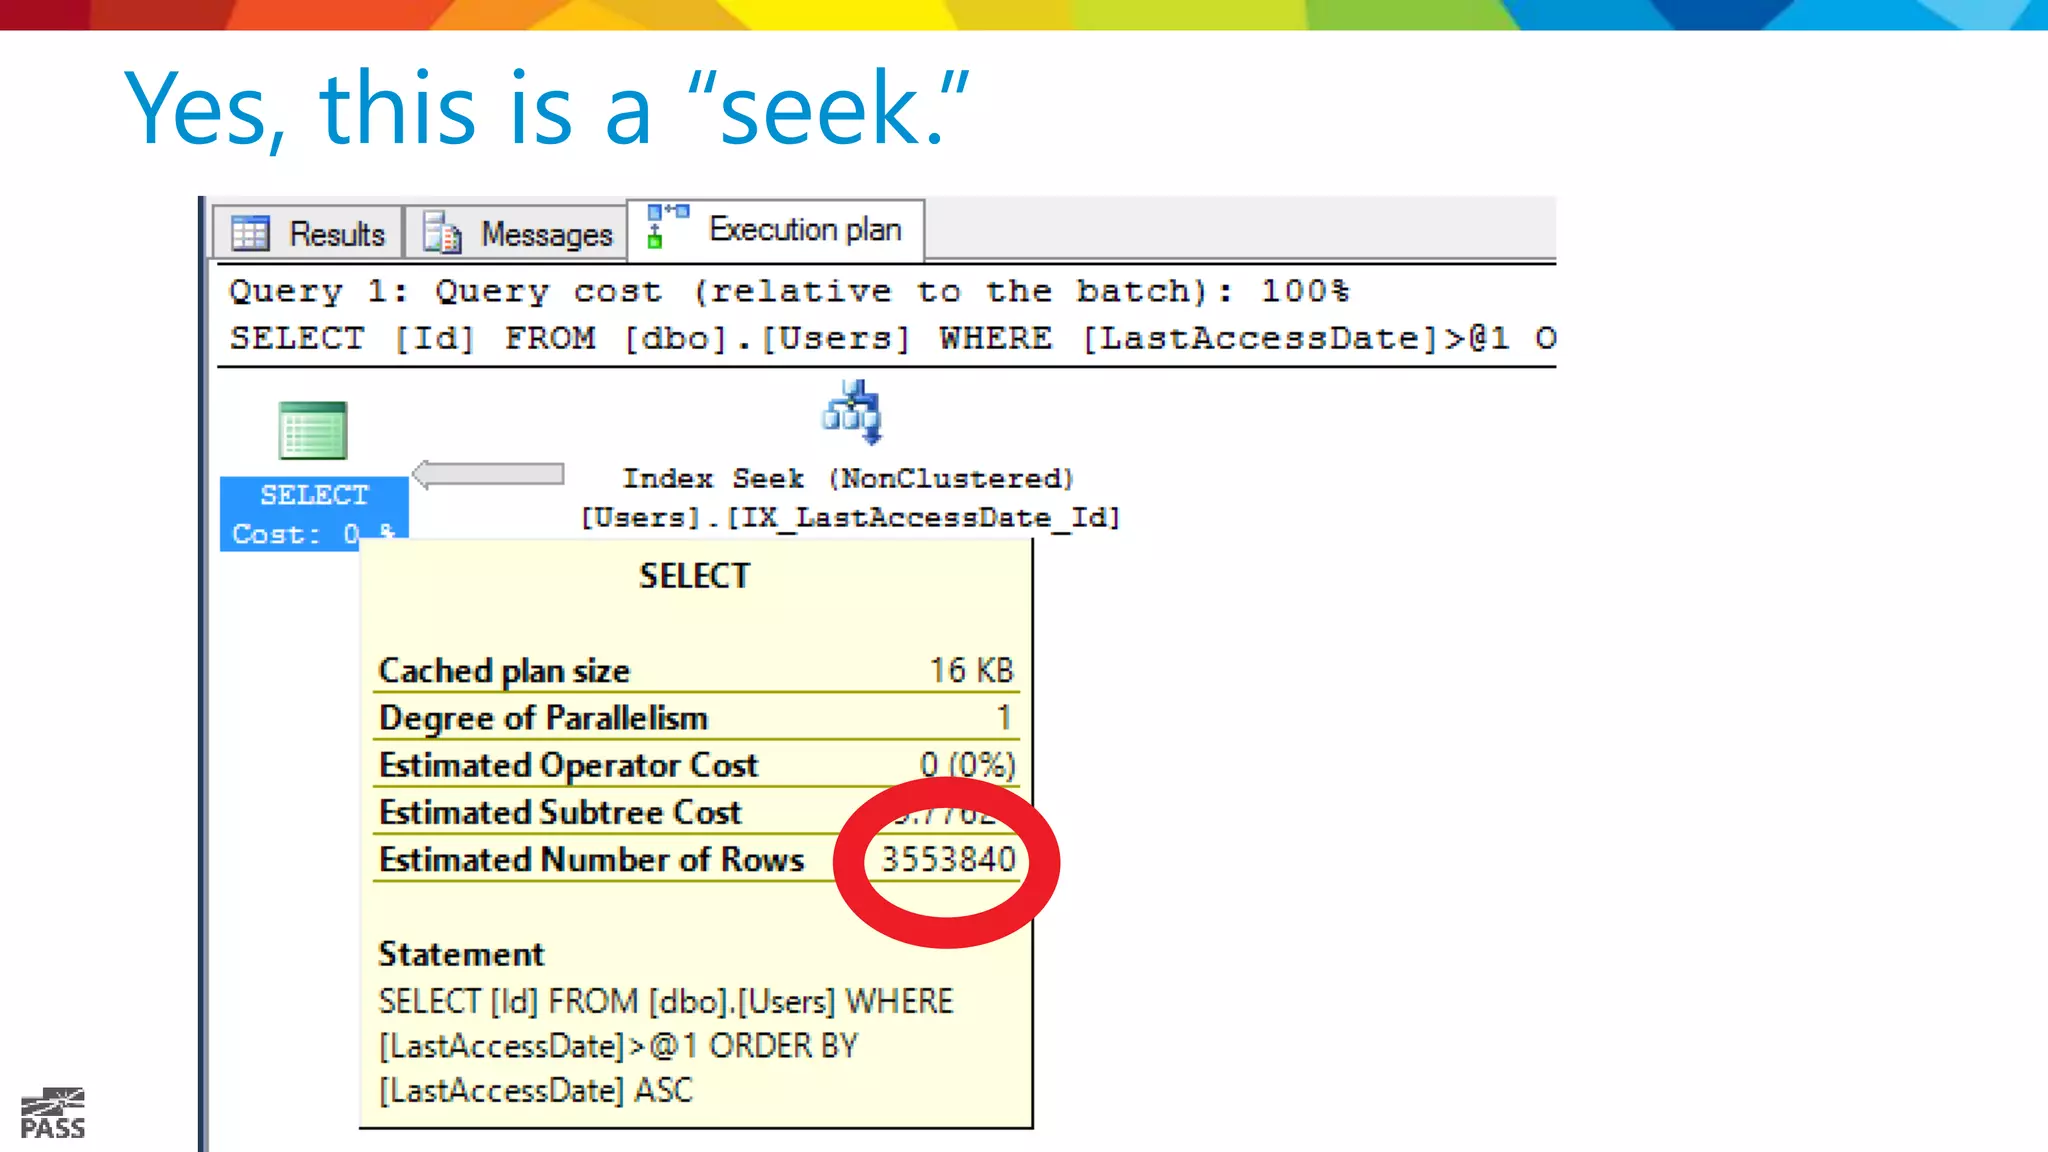Click the 0 (0%) operator cost value
The height and width of the screenshot is (1152, 2048).
pyautogui.click(x=967, y=765)
